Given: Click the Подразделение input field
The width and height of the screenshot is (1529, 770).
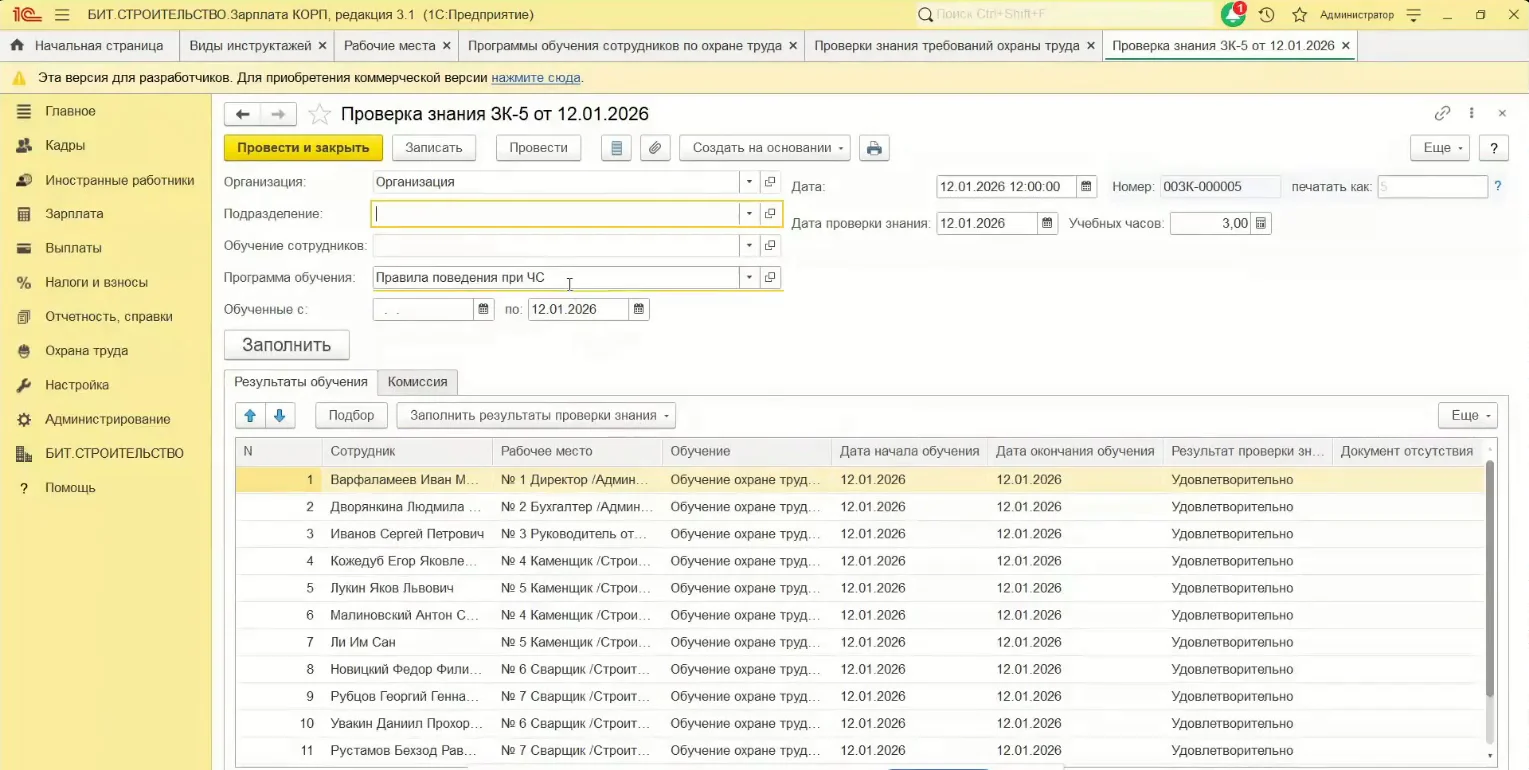Looking at the screenshot, I should (556, 214).
